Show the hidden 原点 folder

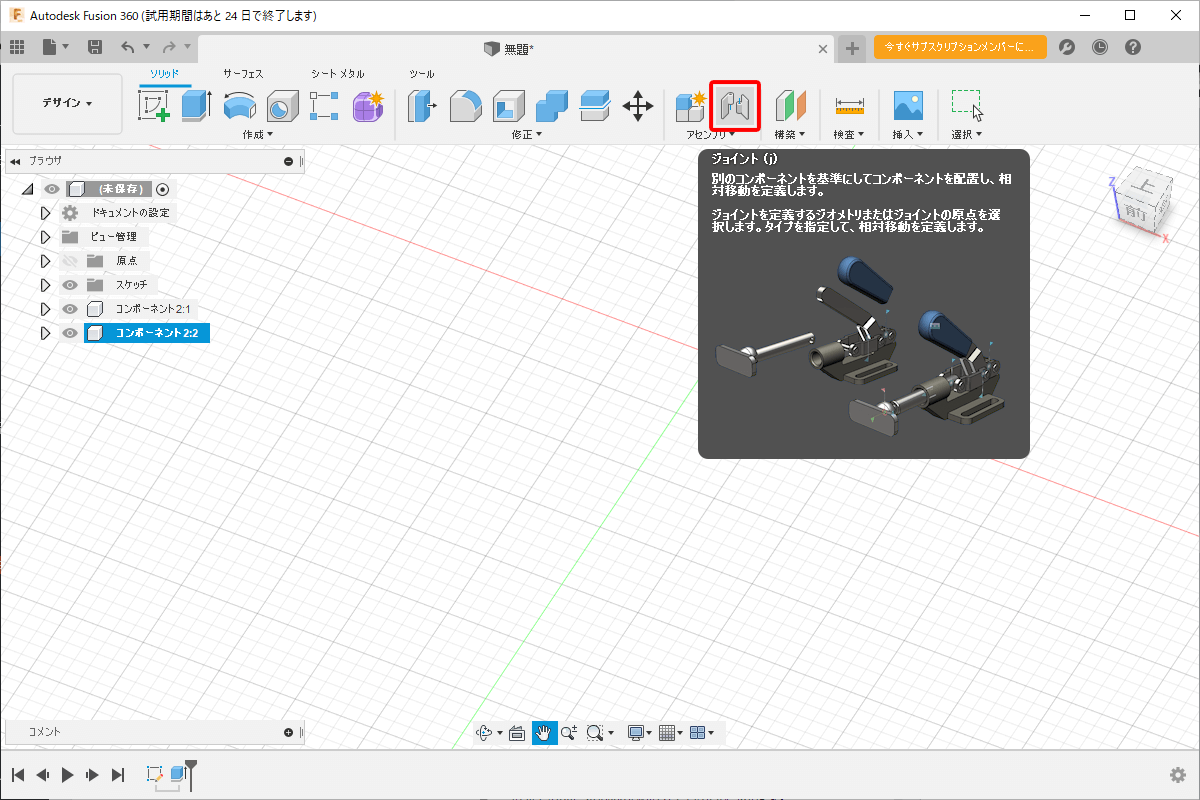[70, 261]
